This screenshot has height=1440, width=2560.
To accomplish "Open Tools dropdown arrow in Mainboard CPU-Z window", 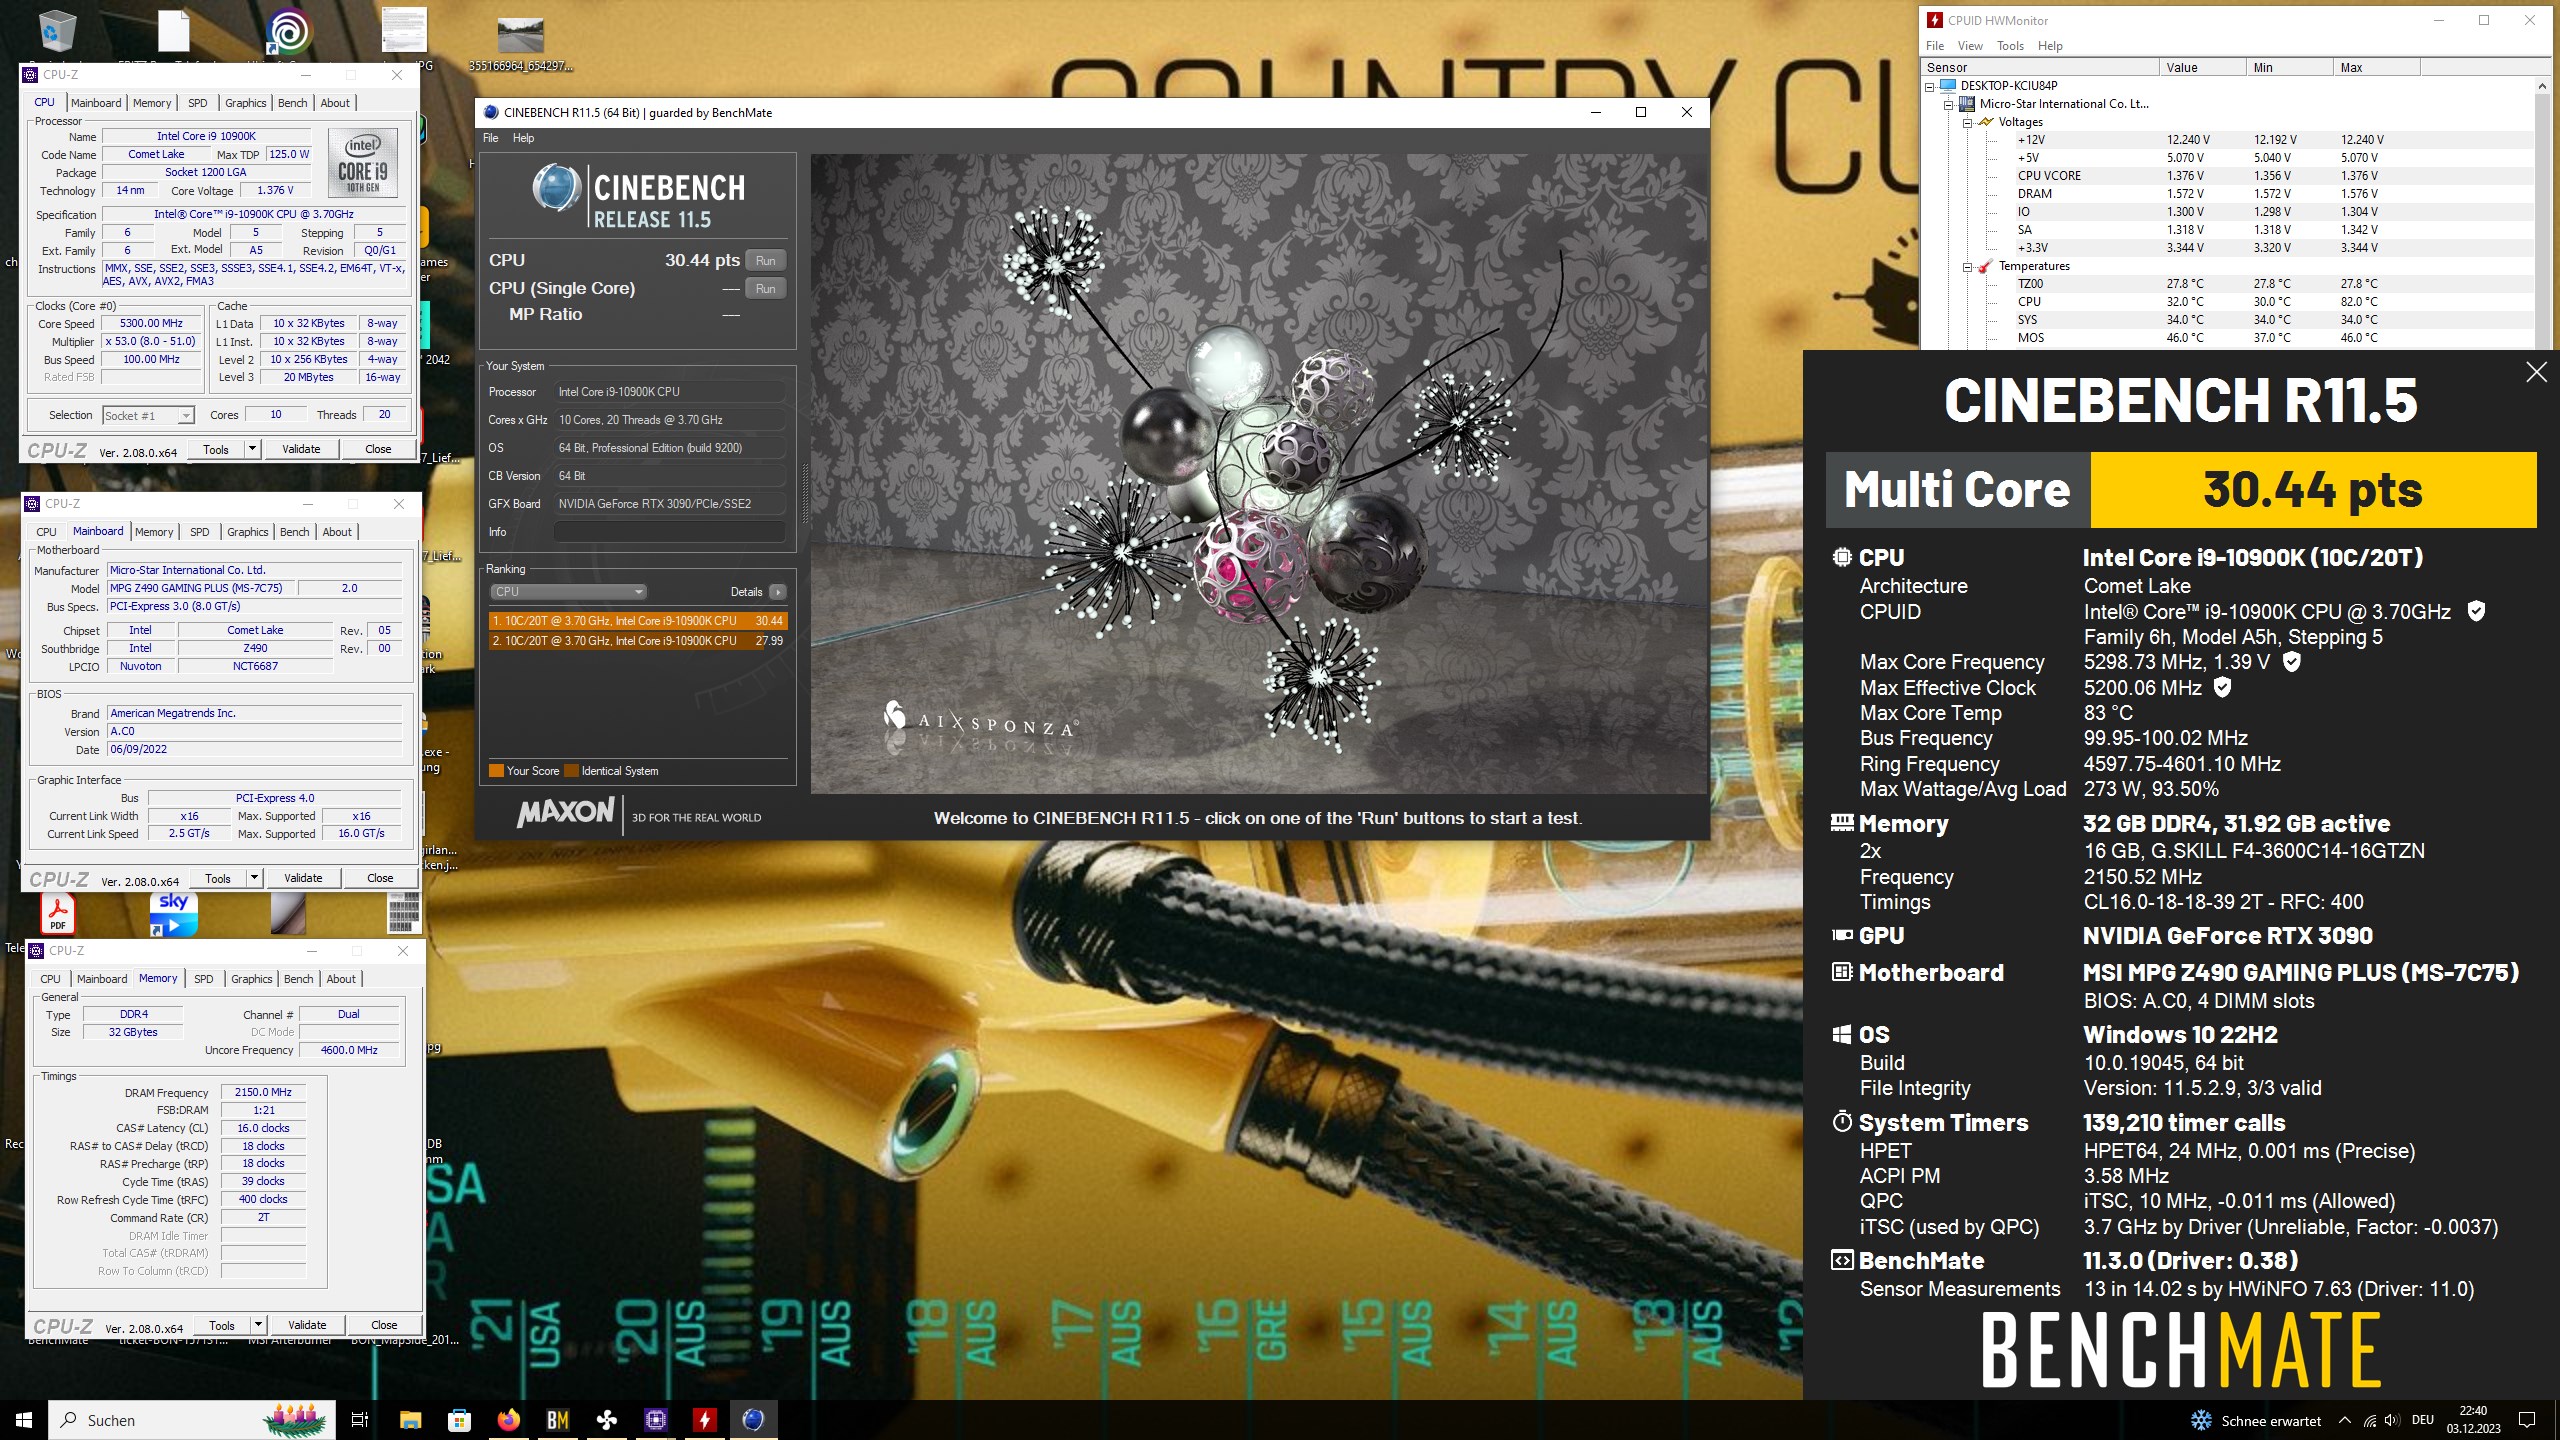I will 255,878.
